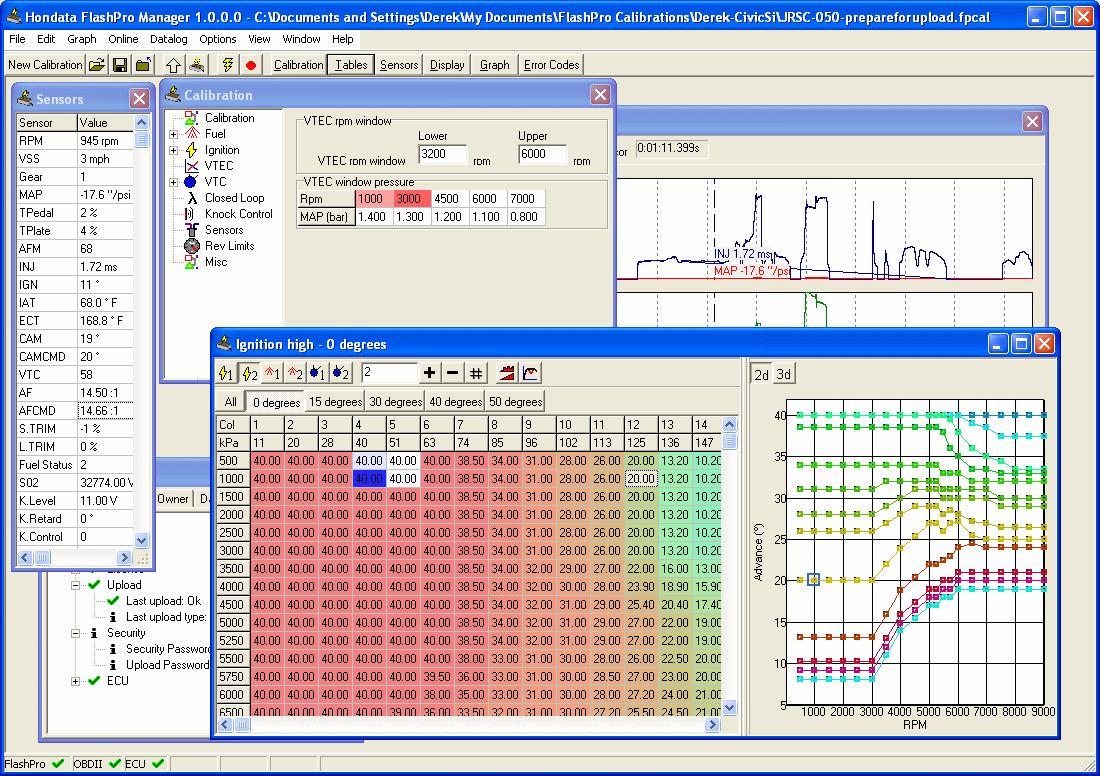This screenshot has height=776, width=1100.
Task: Click the red datalog record icon
Action: click(251, 65)
